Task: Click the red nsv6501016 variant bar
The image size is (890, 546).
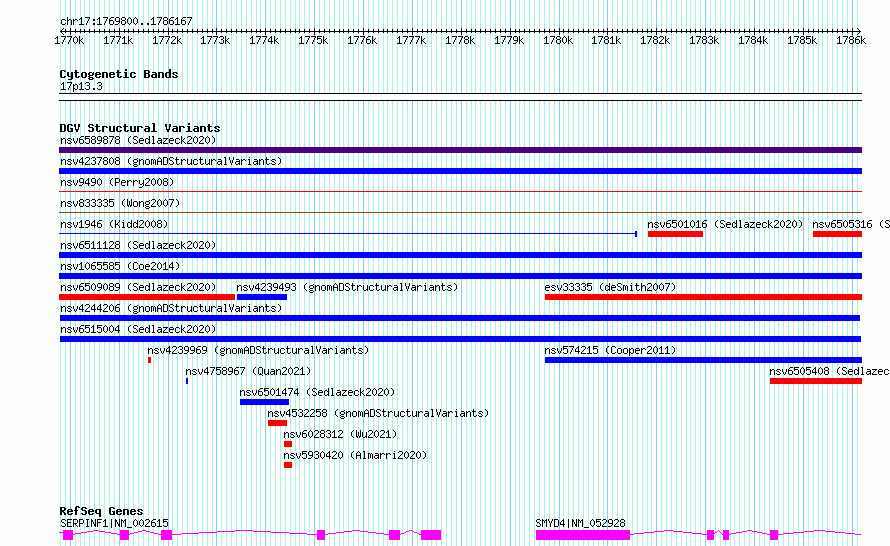Action: pos(675,234)
